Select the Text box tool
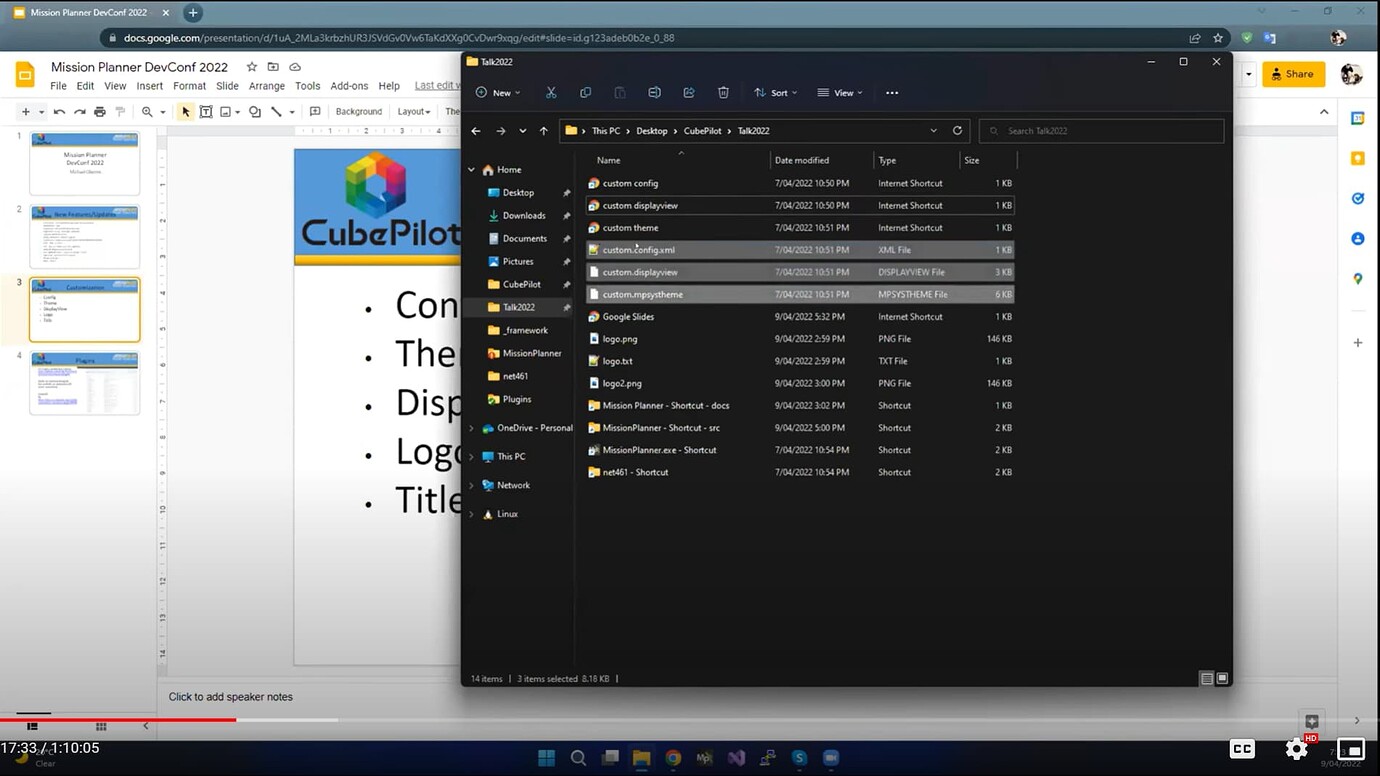 pos(206,111)
